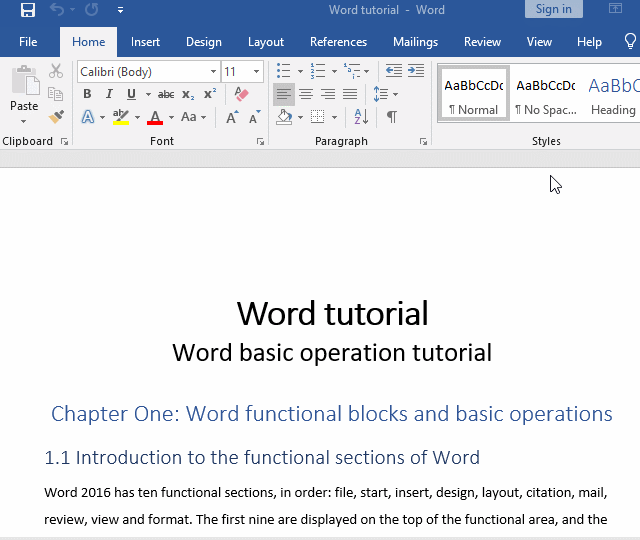Click the Copy icon

tap(55, 94)
